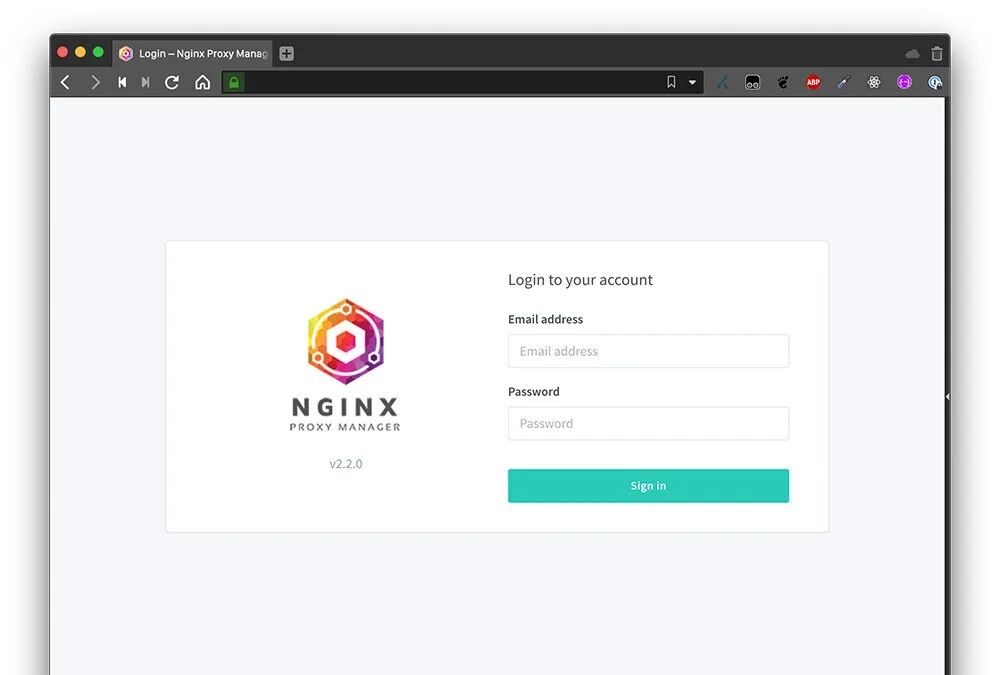Image resolution: width=1000 pixels, height=675 pixels.
Task: Click the v2.2.0 version text
Action: click(x=346, y=464)
